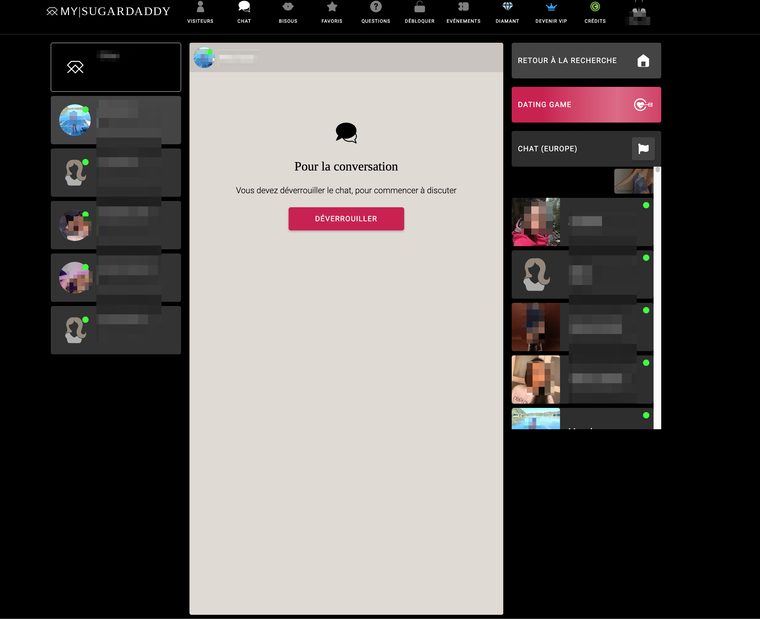Select the silhouette-avatar user in Europe chat list
The height and width of the screenshot is (619, 760).
coord(582,274)
